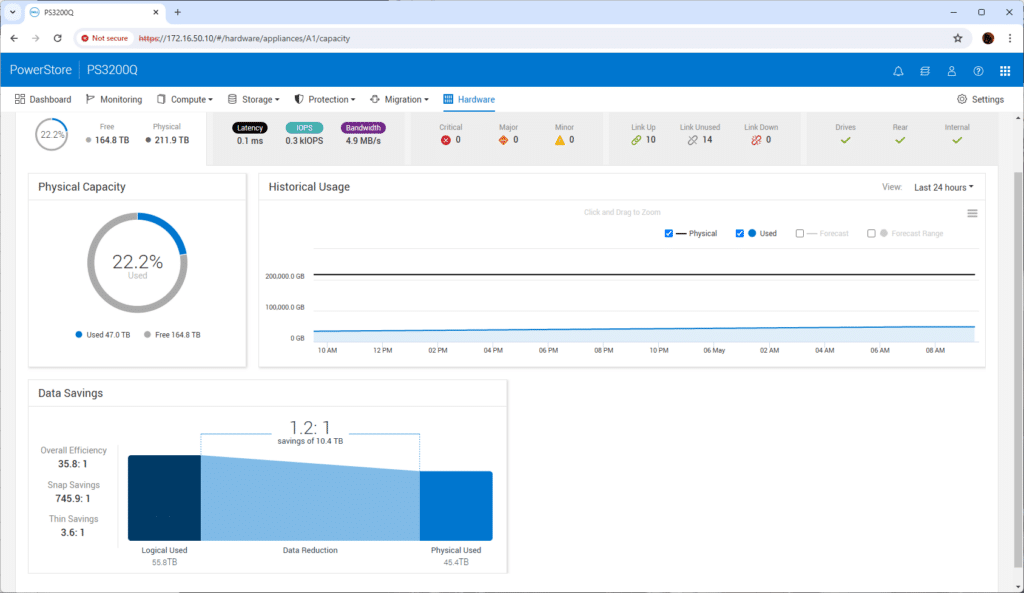Reload the page in the browser
Image resolution: width=1024 pixels, height=593 pixels.
pyautogui.click(x=57, y=39)
